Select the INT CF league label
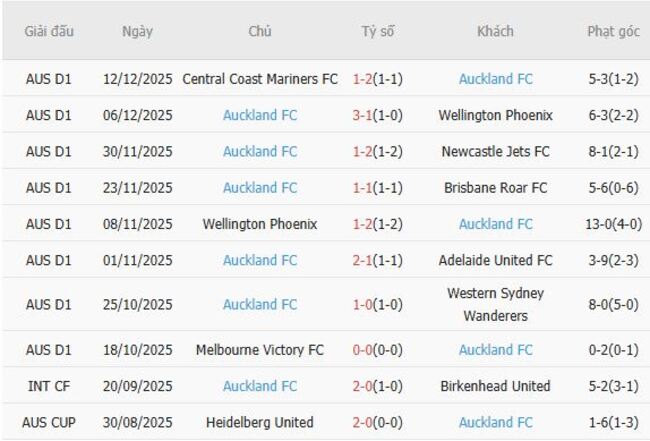The height and width of the screenshot is (441, 650). click(x=49, y=386)
